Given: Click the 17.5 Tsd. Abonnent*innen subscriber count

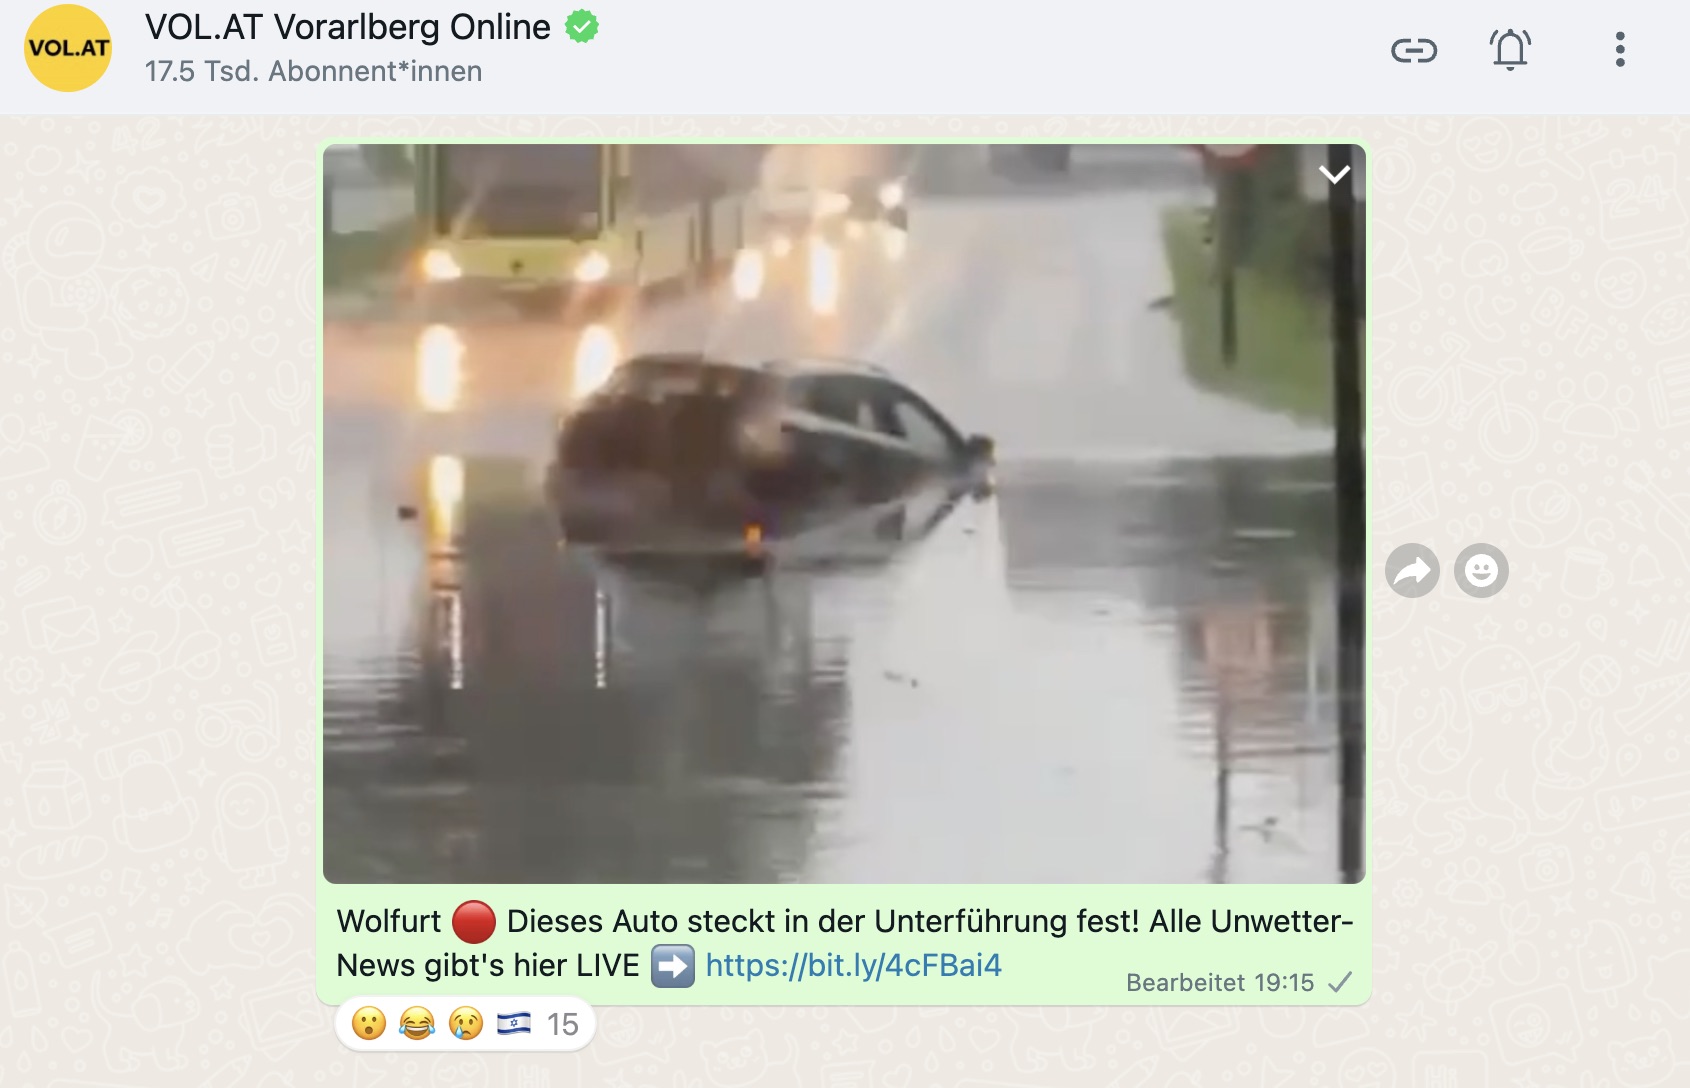Looking at the screenshot, I should click(313, 72).
